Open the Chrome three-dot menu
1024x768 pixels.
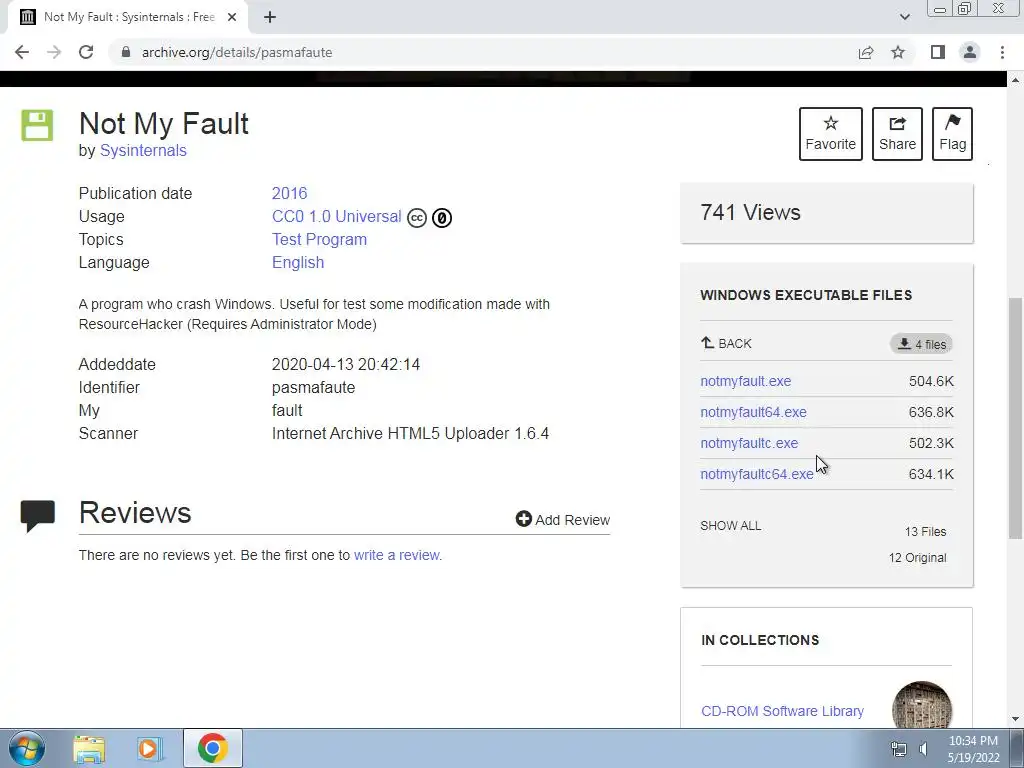[x=1002, y=52]
